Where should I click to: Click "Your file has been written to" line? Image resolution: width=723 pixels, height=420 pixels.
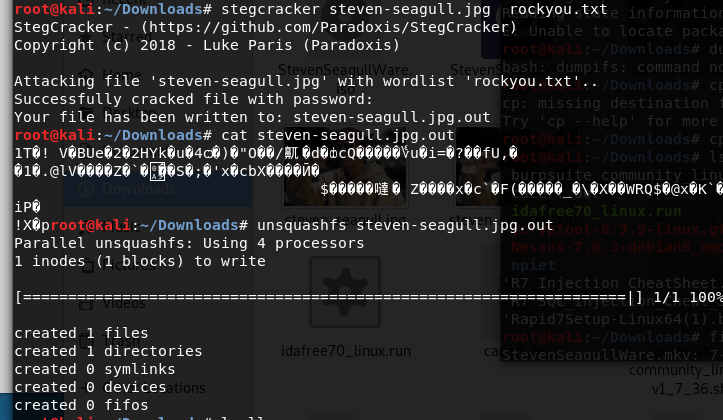(252, 117)
